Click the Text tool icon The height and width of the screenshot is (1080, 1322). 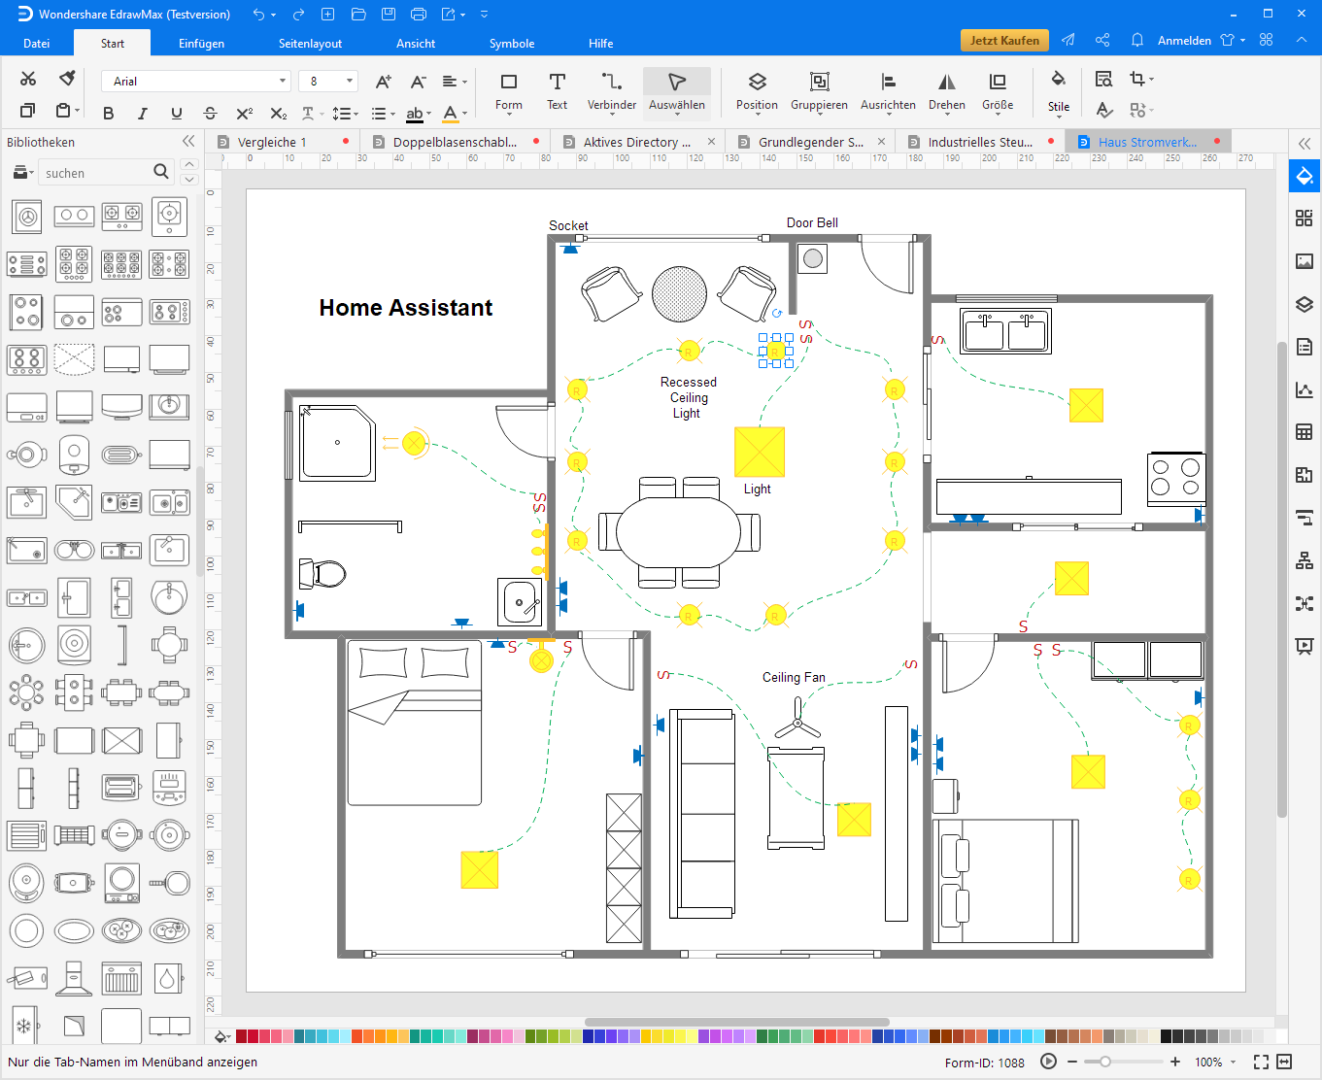(x=557, y=82)
